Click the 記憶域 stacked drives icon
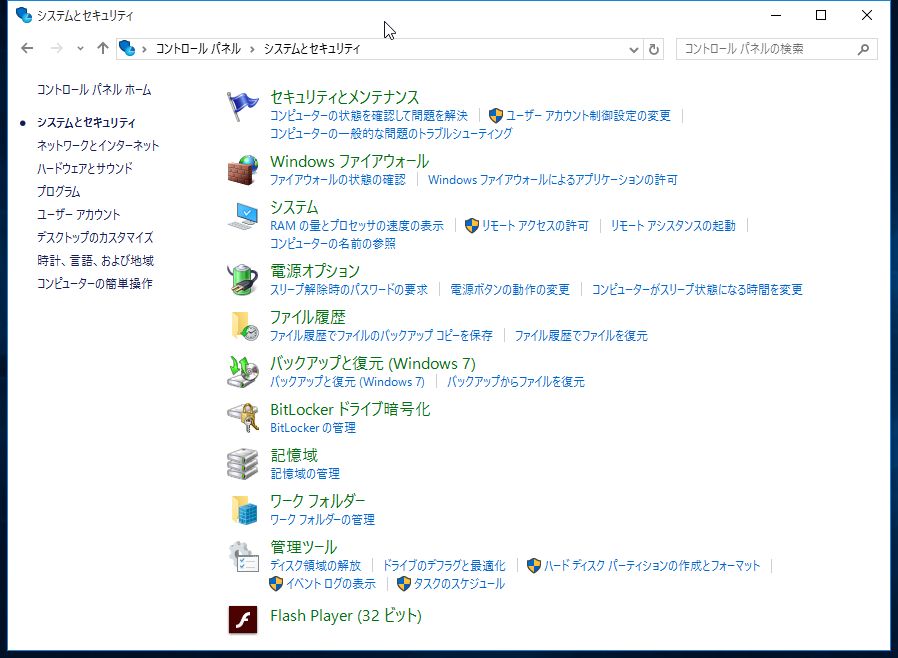898x658 pixels. click(x=243, y=464)
